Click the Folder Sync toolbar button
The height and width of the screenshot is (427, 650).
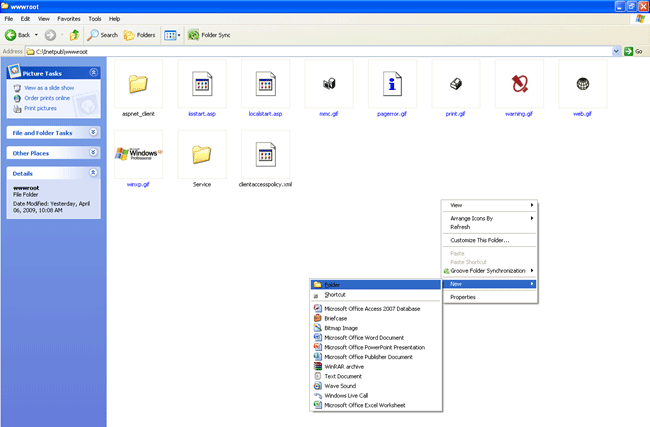(209, 35)
